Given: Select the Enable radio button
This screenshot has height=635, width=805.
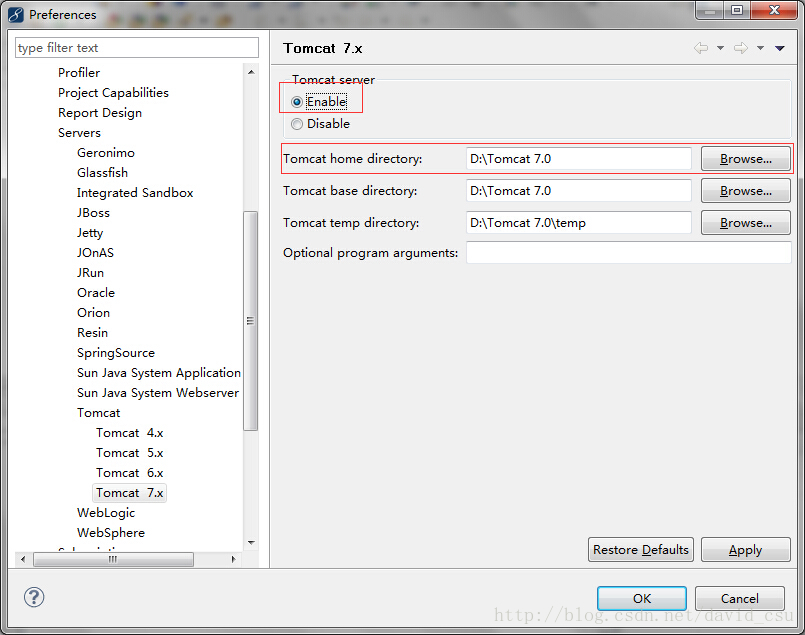Looking at the screenshot, I should tap(297, 102).
